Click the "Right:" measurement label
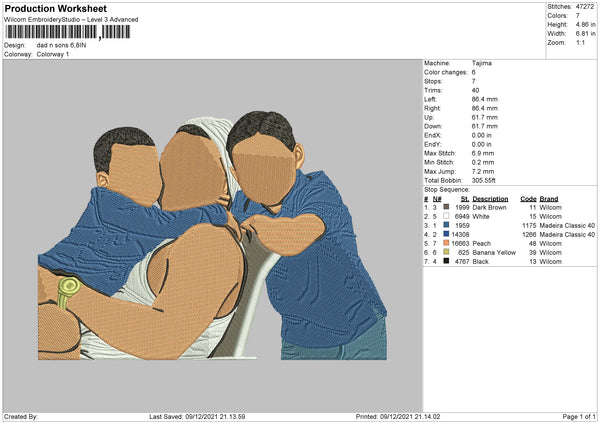Viewport: 600px width, 424px height. click(432, 108)
